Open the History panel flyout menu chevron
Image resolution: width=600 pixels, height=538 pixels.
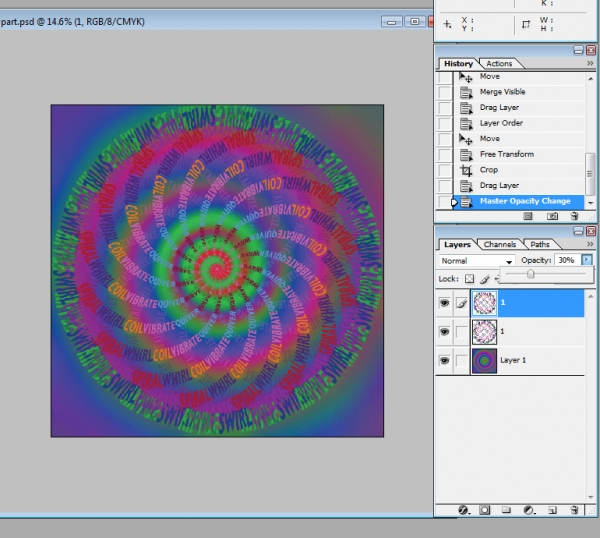[x=590, y=63]
